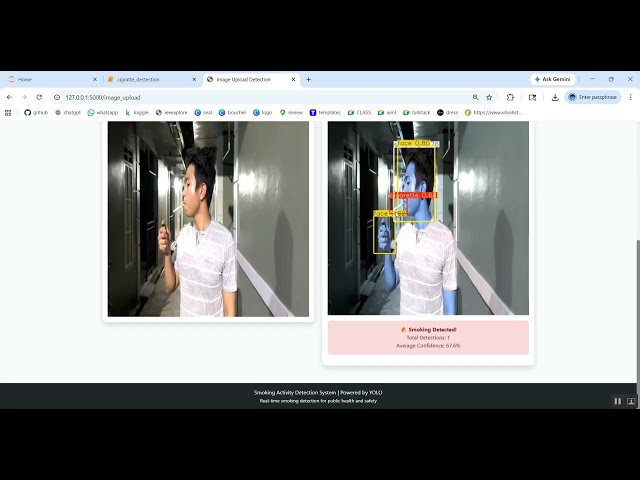The height and width of the screenshot is (480, 640).
Task: Open the https://www.vikalist bookmark
Action: point(493,113)
